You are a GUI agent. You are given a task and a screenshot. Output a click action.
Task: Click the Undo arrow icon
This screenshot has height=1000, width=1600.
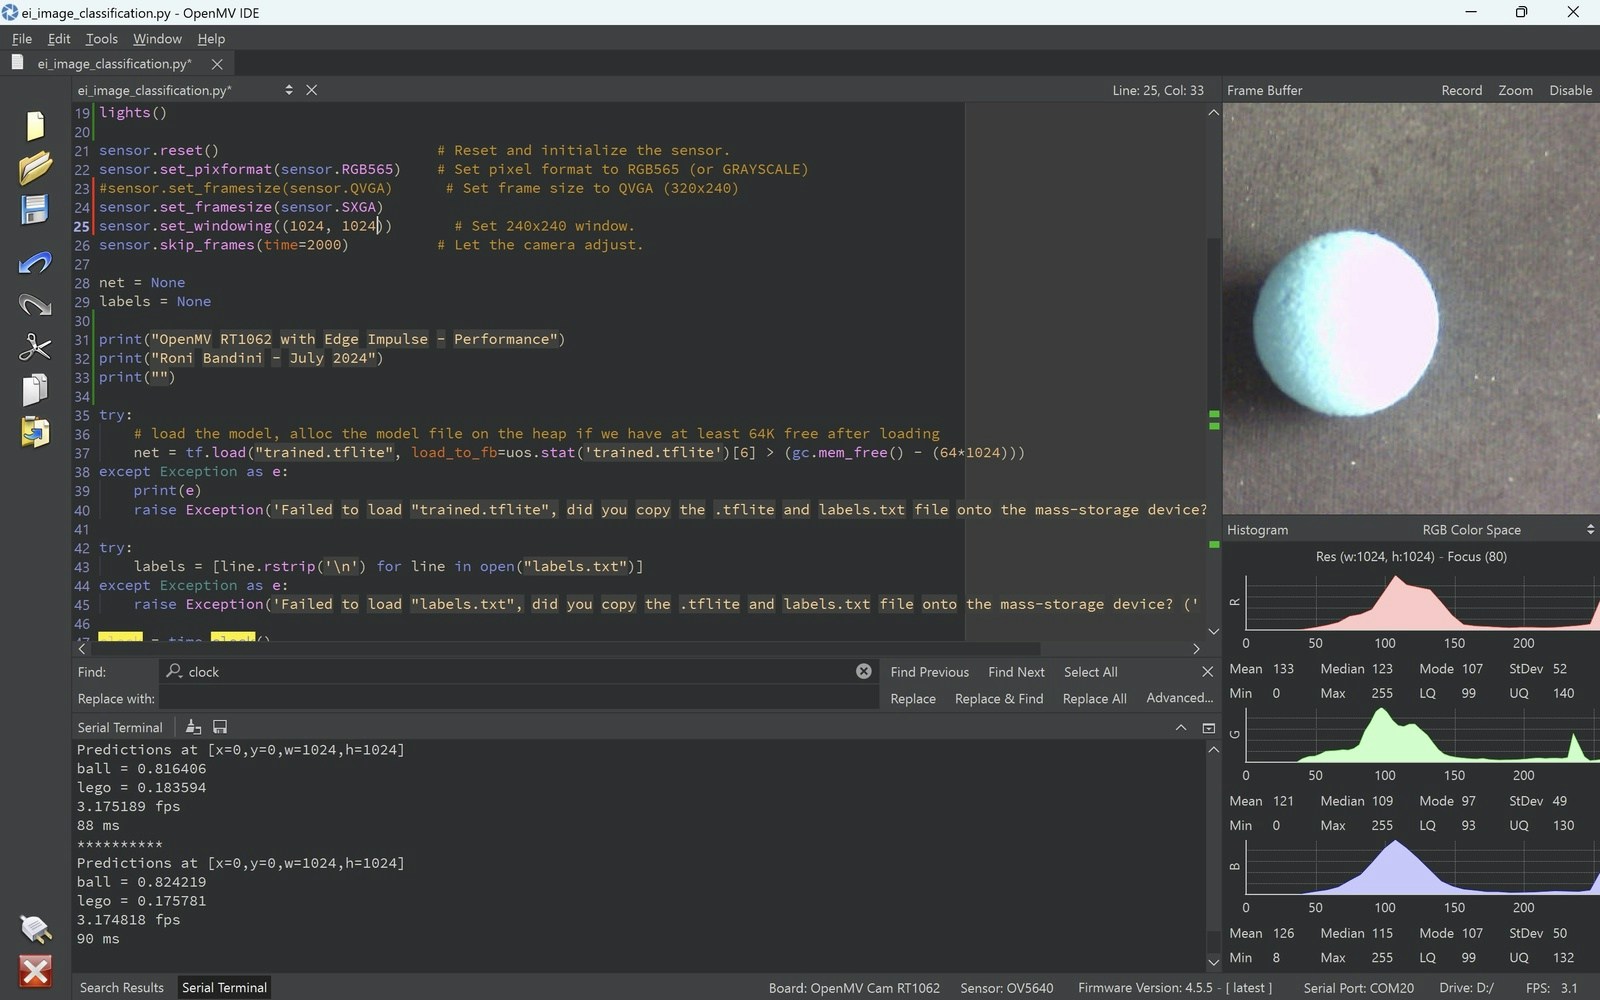point(35,263)
